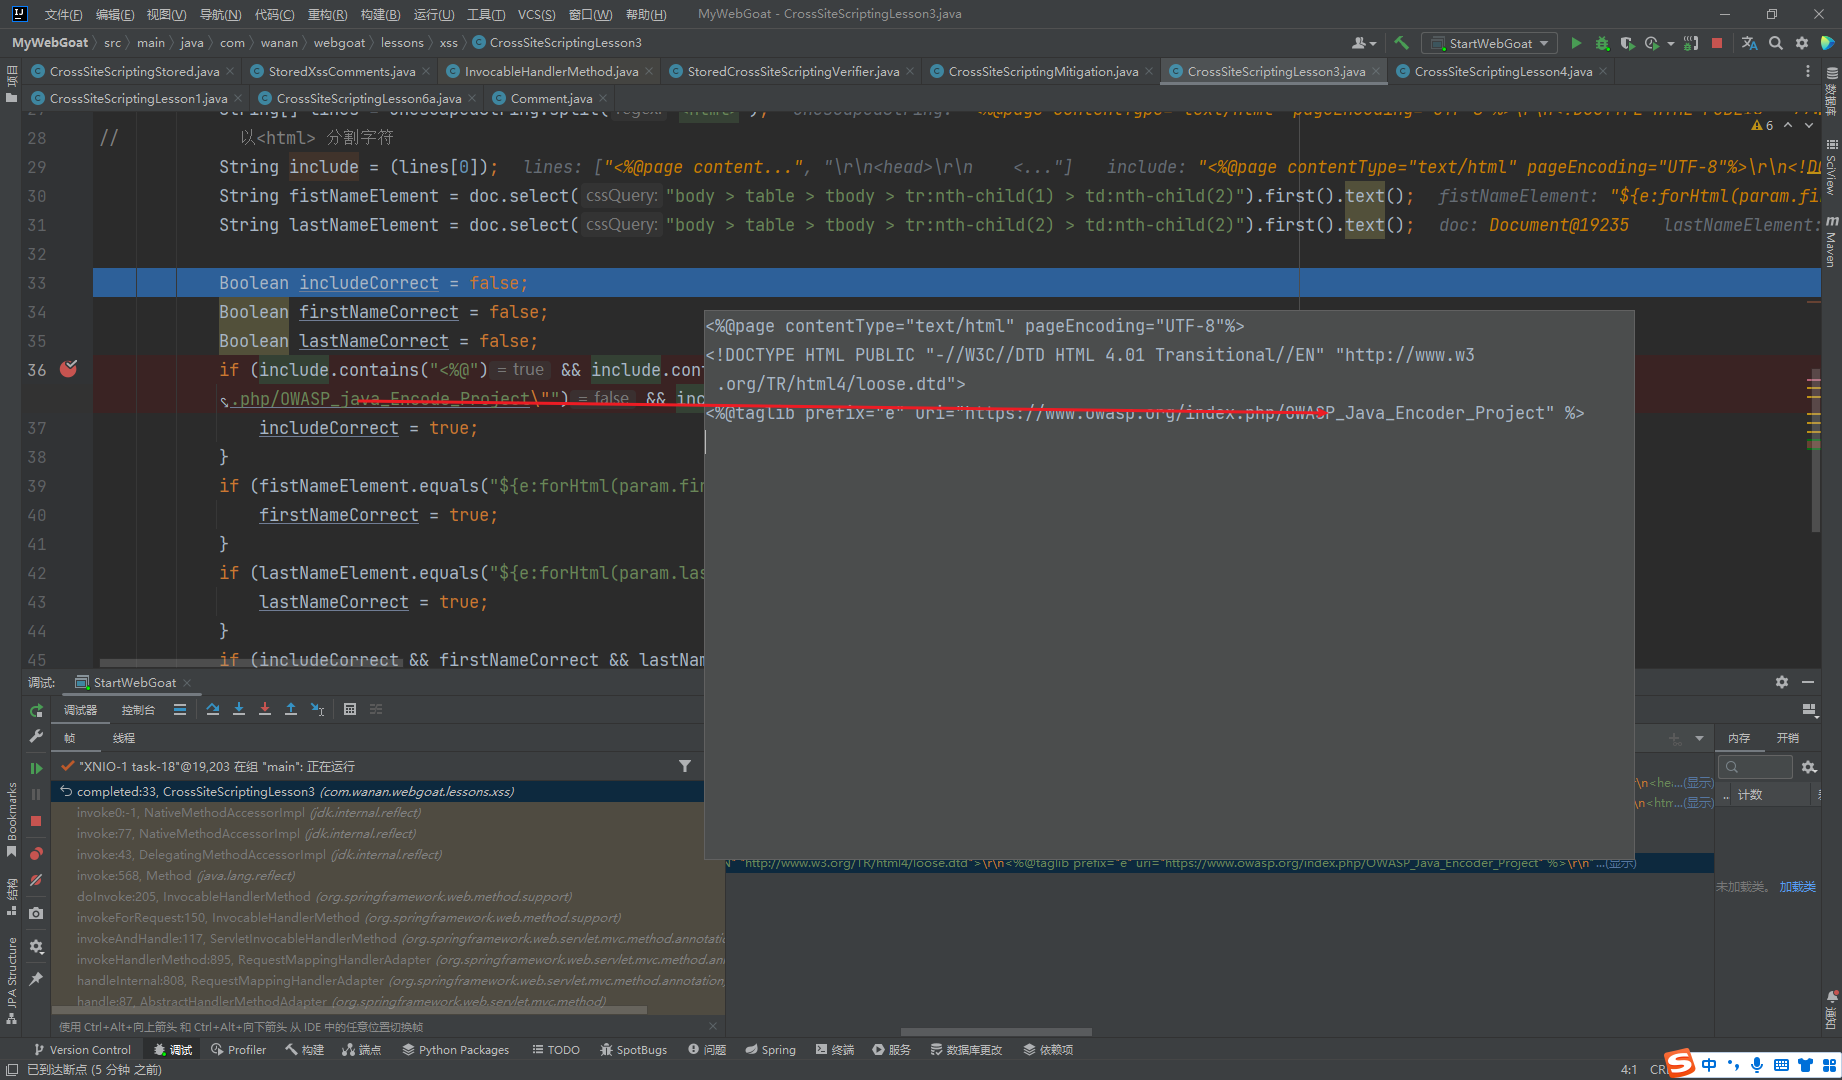This screenshot has width=1842, height=1080.
Task: Open user account dropdown in top toolbar
Action: click(1364, 43)
